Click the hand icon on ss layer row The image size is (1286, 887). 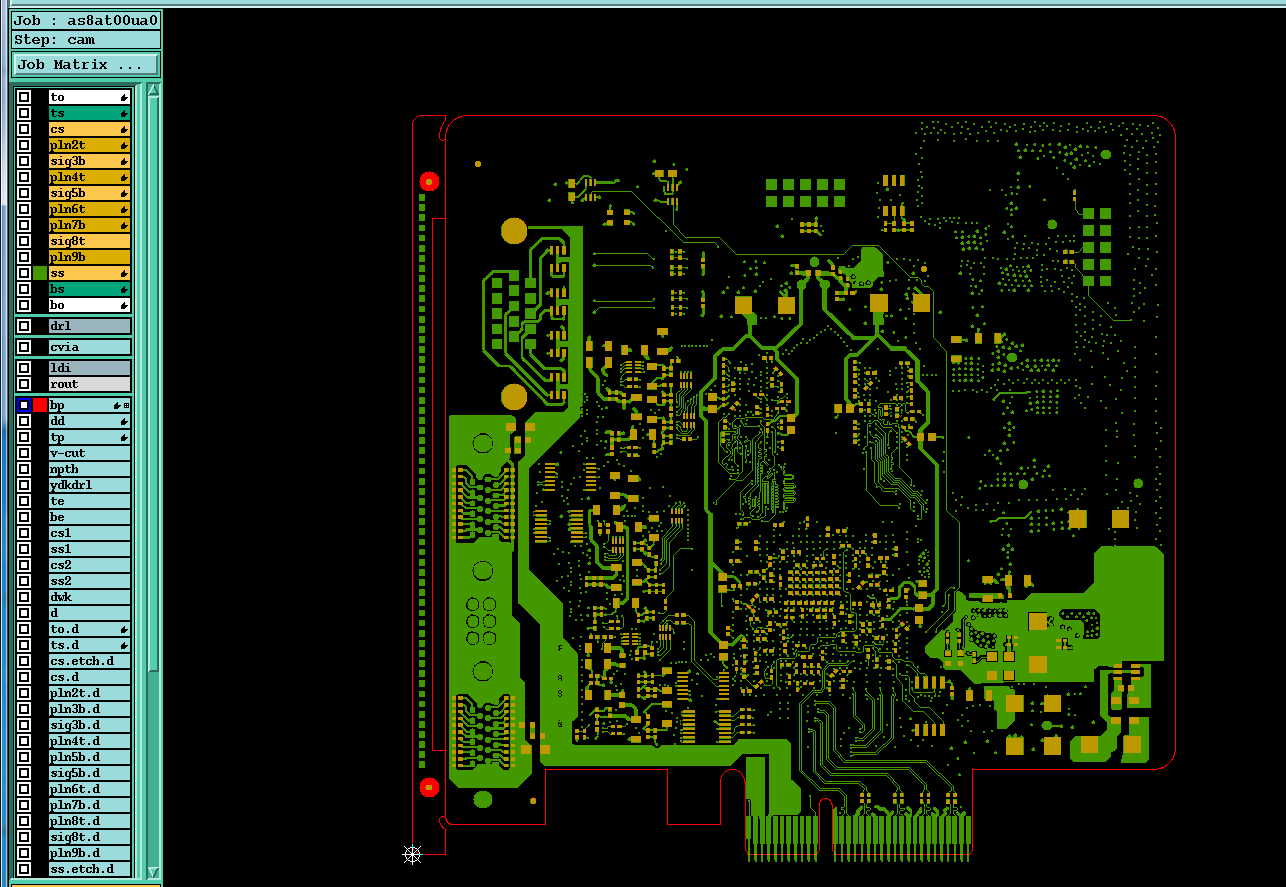pos(124,274)
